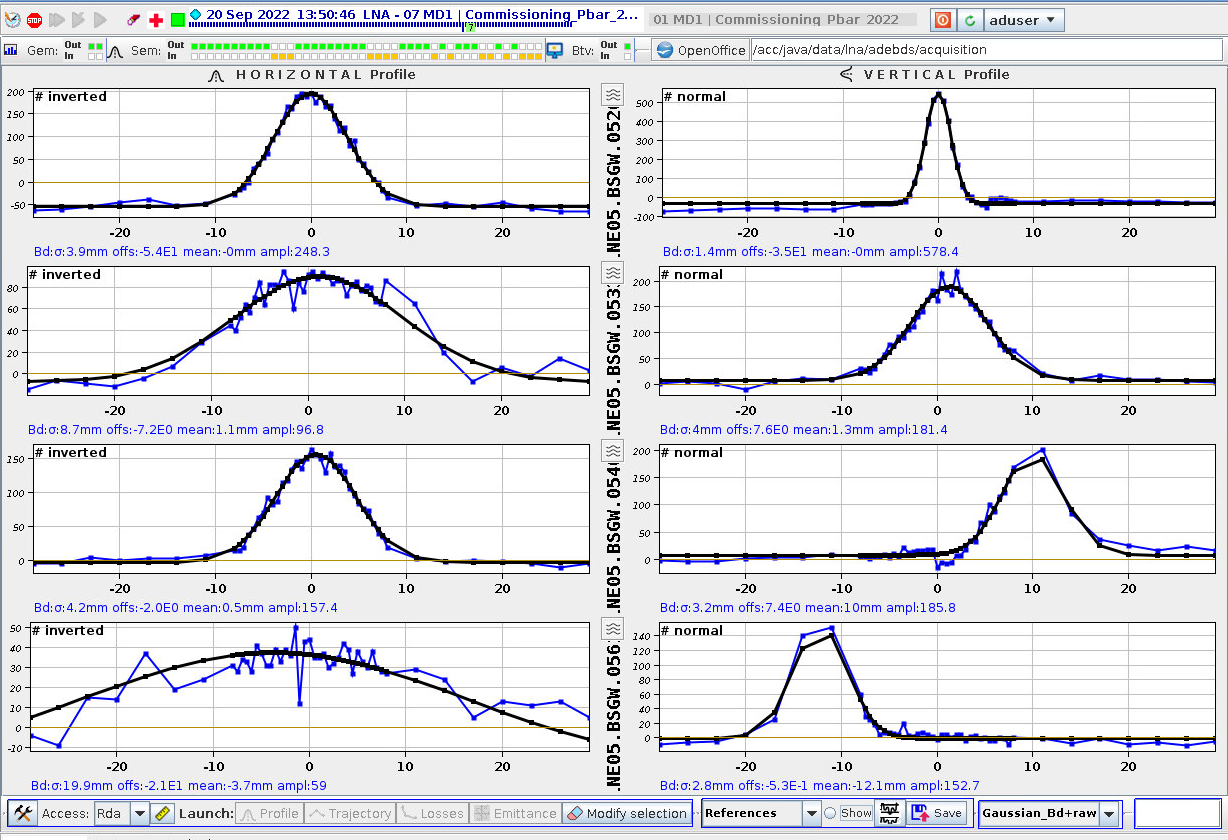Click the green refresh icon beside aduser

969,20
